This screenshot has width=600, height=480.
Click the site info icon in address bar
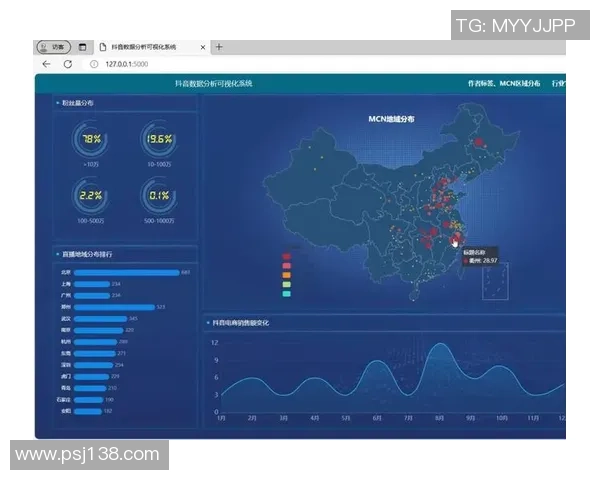(94, 63)
